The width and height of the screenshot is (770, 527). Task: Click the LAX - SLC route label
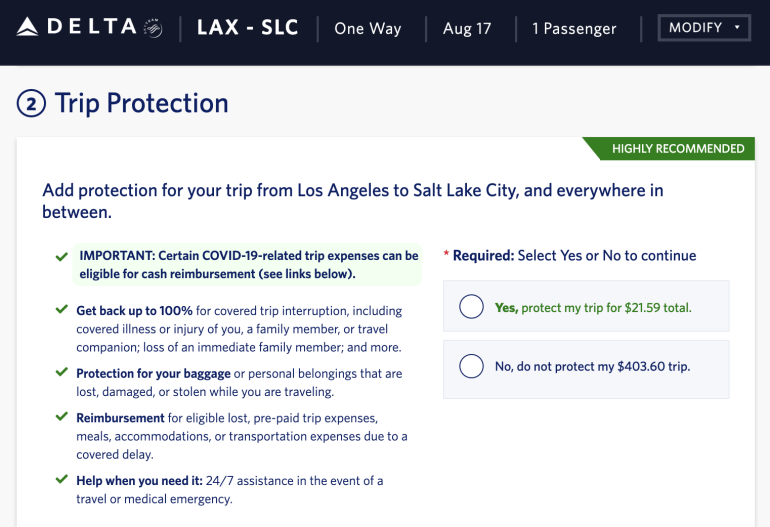tap(248, 28)
